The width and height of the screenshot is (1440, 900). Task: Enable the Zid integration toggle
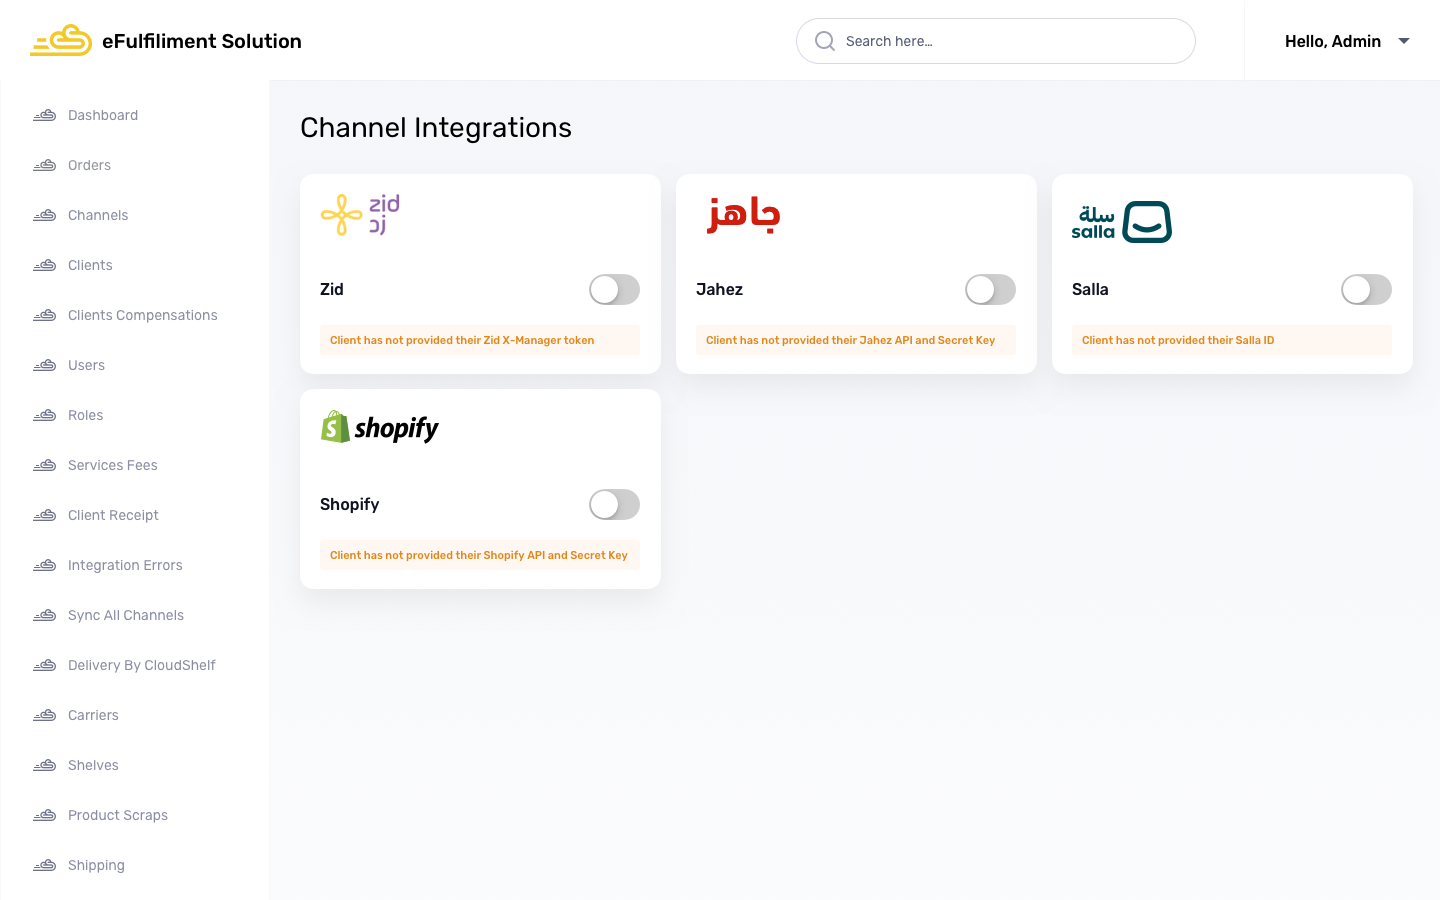pyautogui.click(x=614, y=290)
